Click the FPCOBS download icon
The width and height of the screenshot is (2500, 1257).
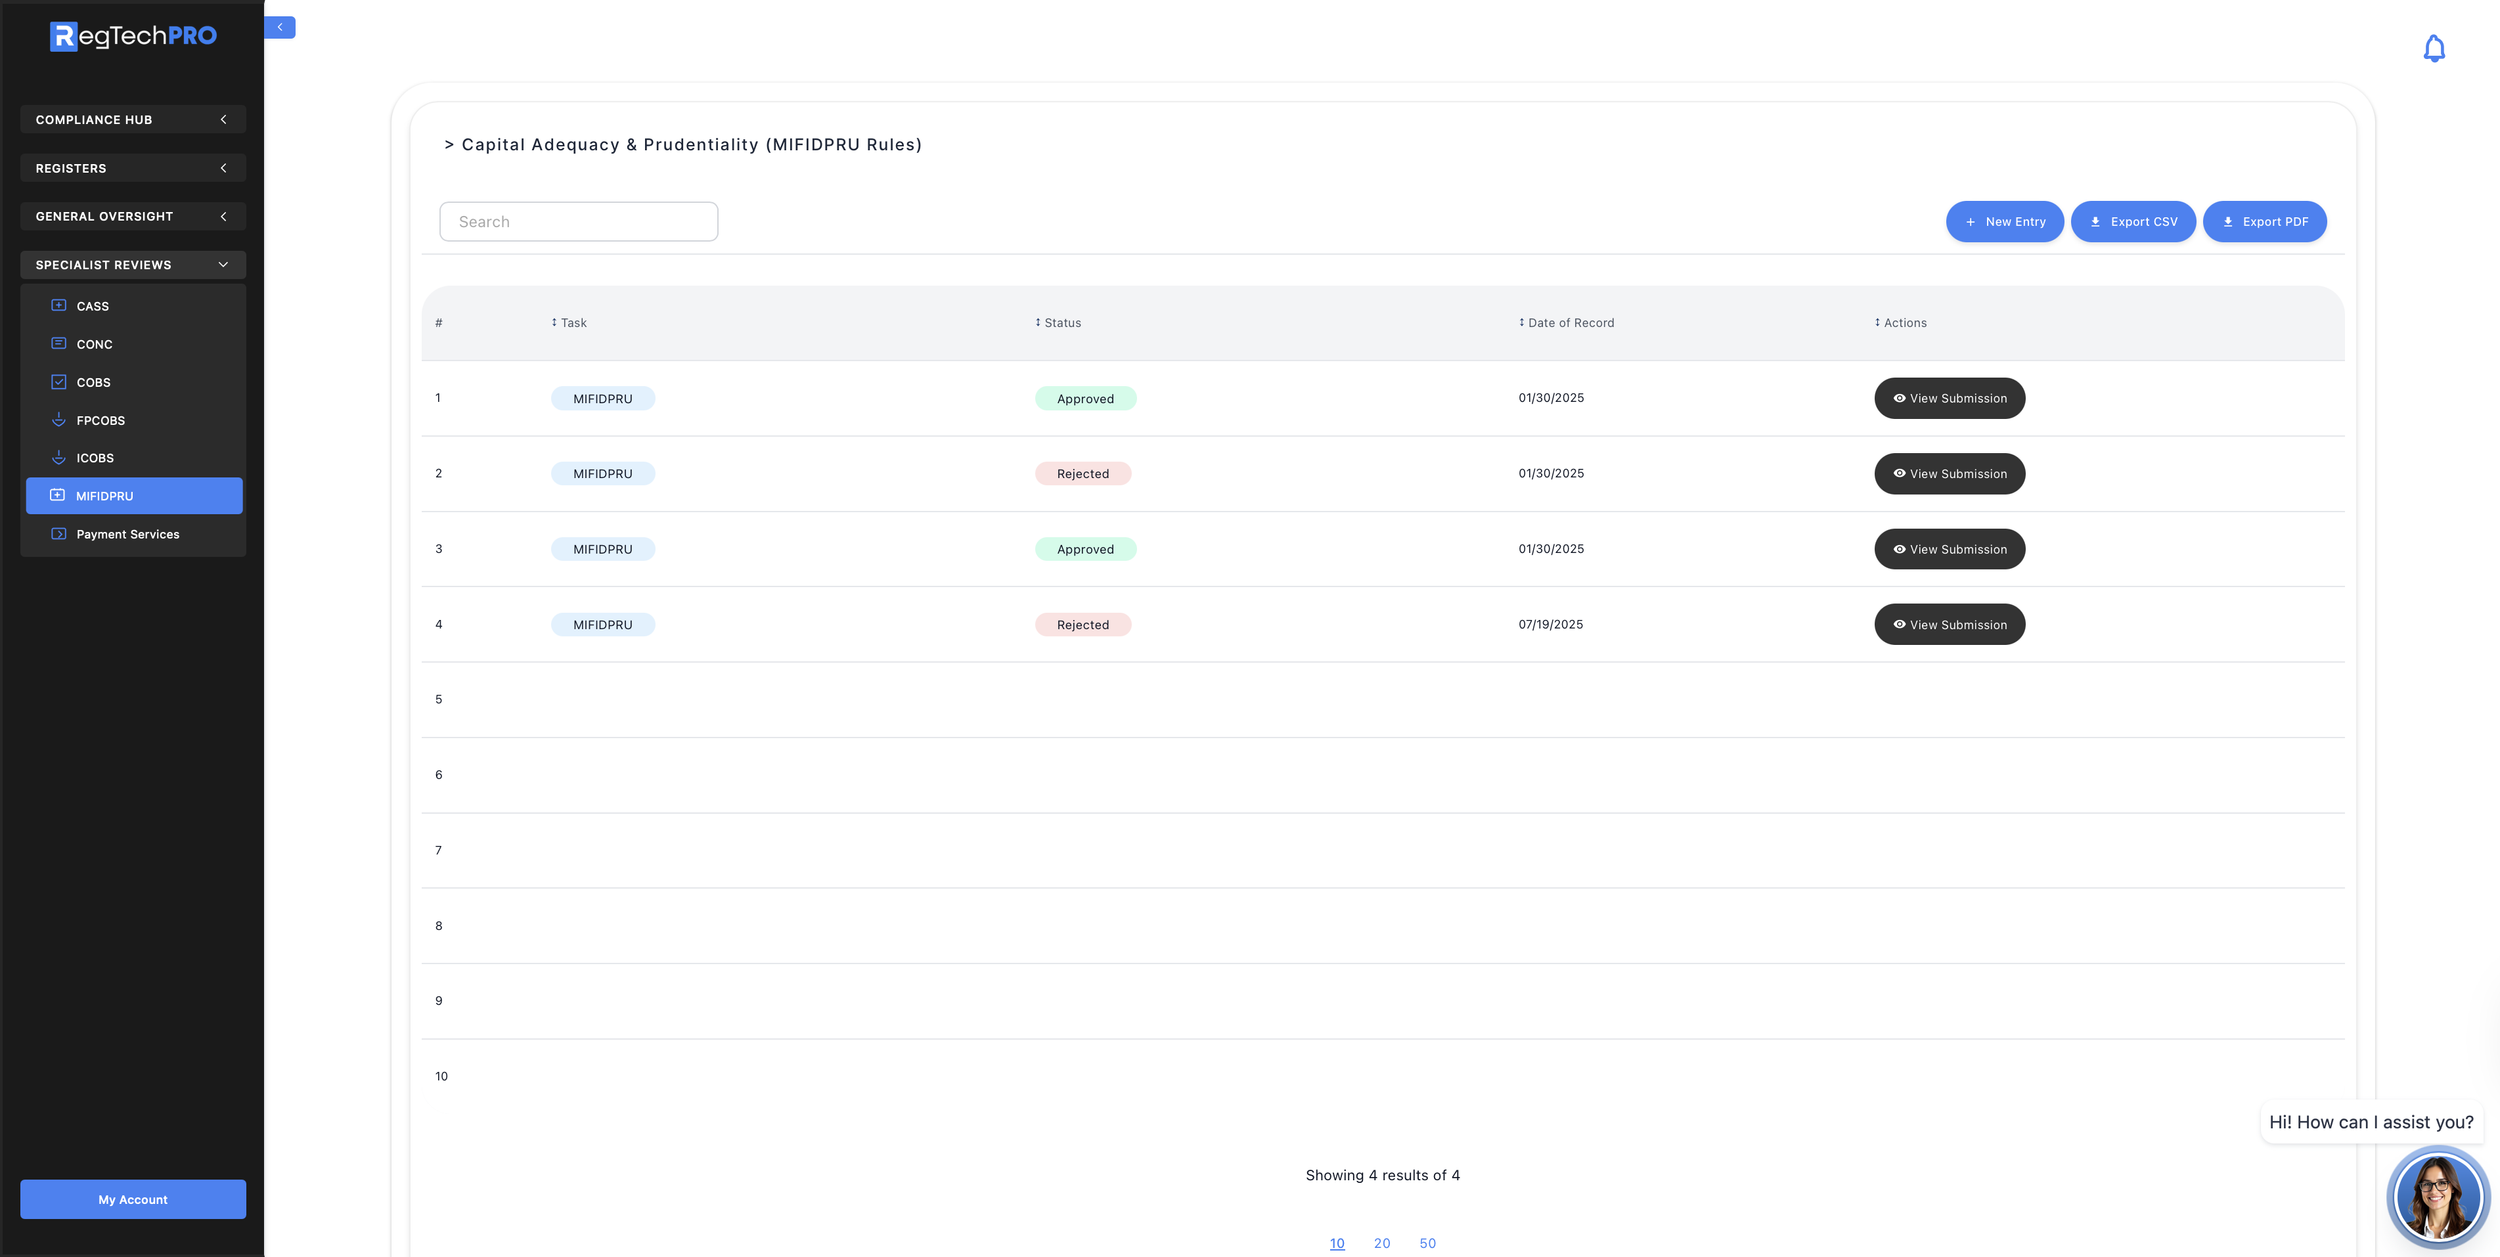pyautogui.click(x=59, y=420)
